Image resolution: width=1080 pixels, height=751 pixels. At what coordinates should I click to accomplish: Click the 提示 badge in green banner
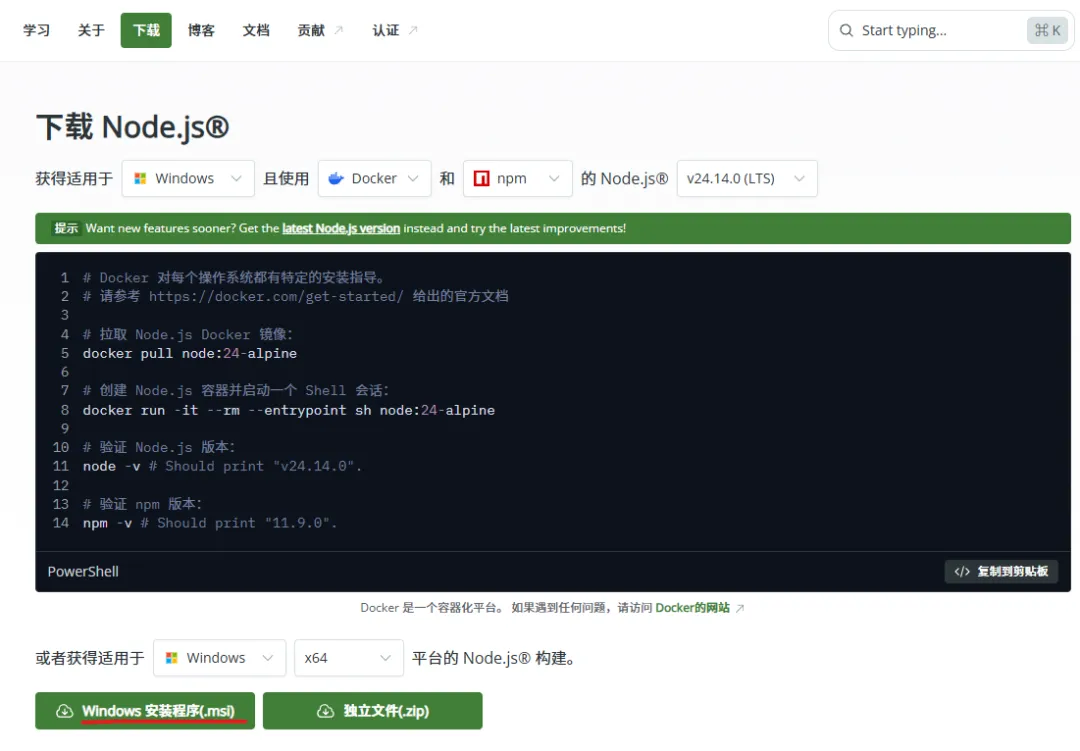tap(66, 228)
